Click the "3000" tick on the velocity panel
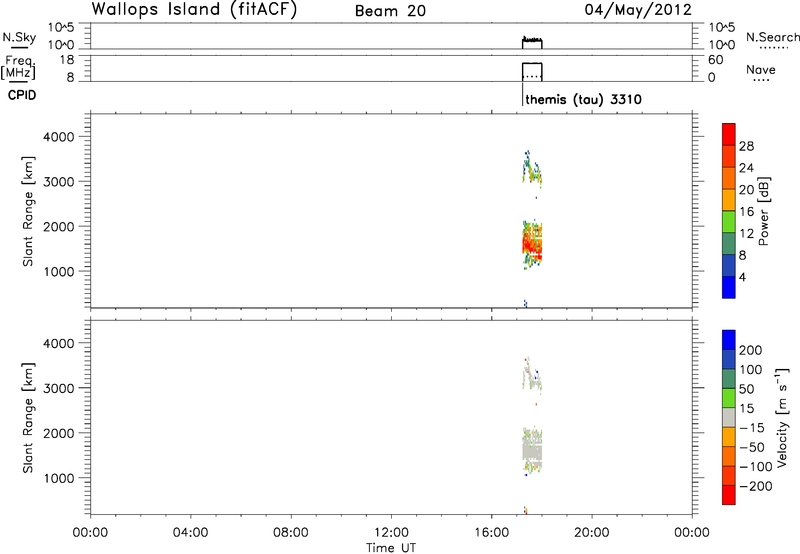The width and height of the screenshot is (800, 554). 59,388
